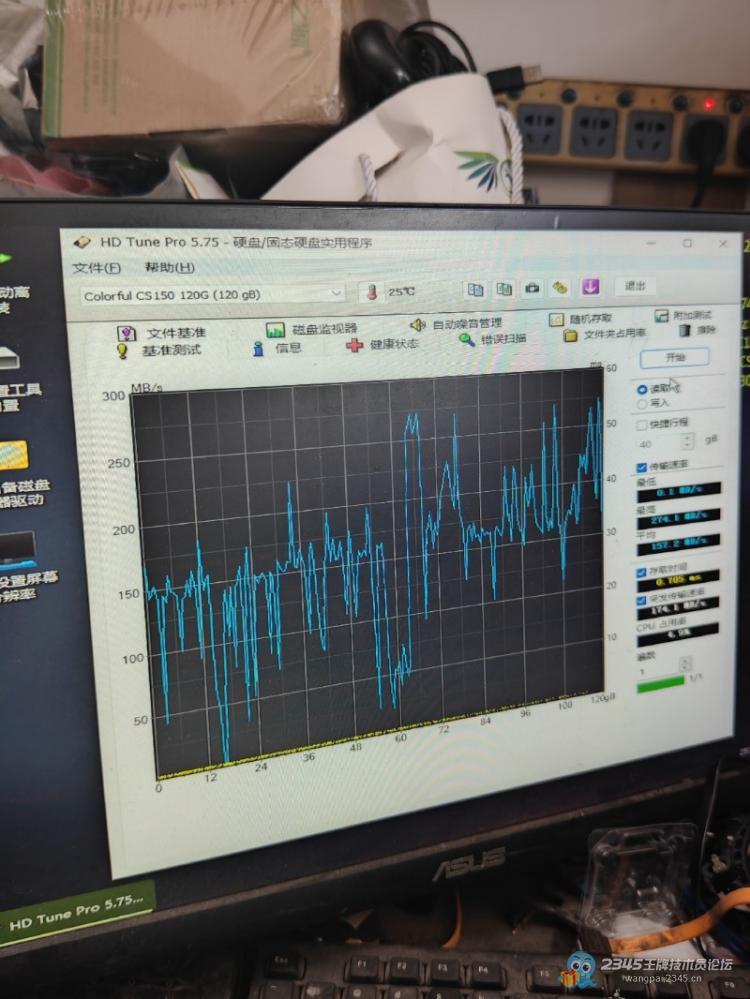
Task: Click the copy screenshot to clipboard icon
Action: (504, 289)
